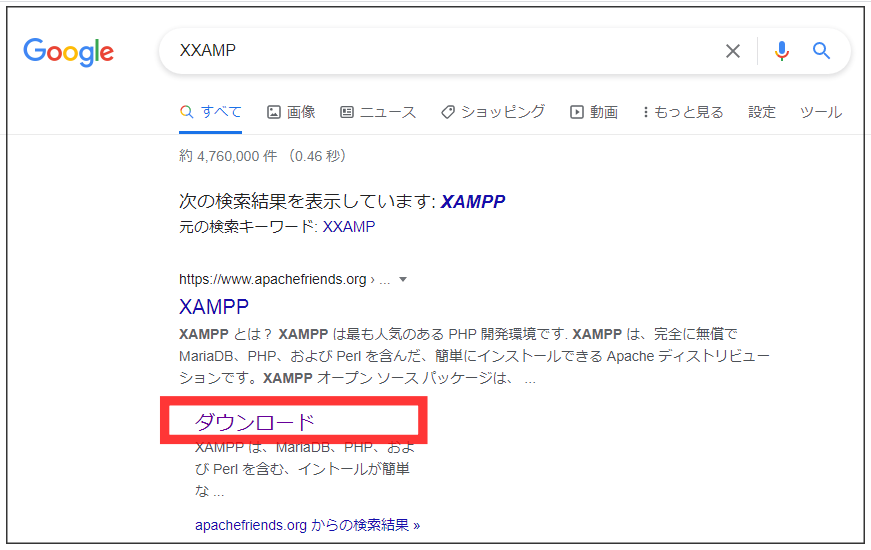Open the 設定 menu
Screen dimensions: 871x550
tap(762, 112)
